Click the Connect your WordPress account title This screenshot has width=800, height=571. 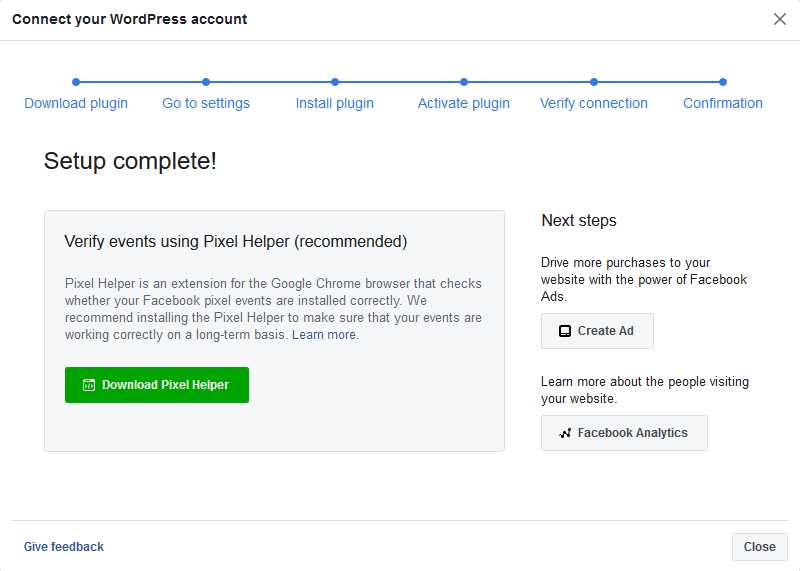(130, 19)
